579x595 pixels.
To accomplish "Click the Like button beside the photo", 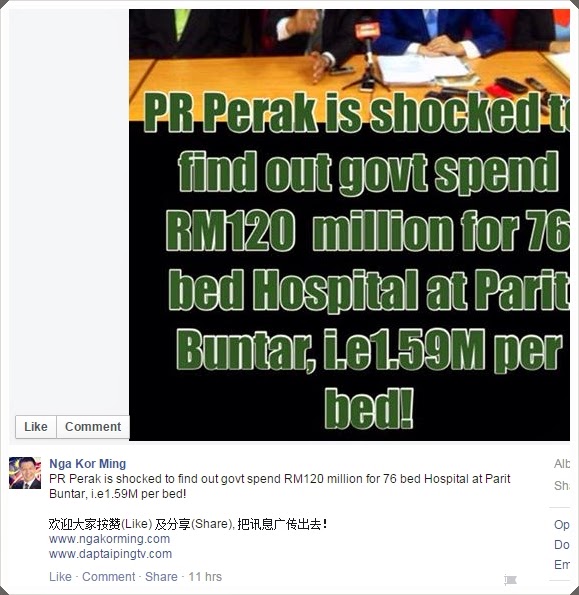I will pos(36,427).
